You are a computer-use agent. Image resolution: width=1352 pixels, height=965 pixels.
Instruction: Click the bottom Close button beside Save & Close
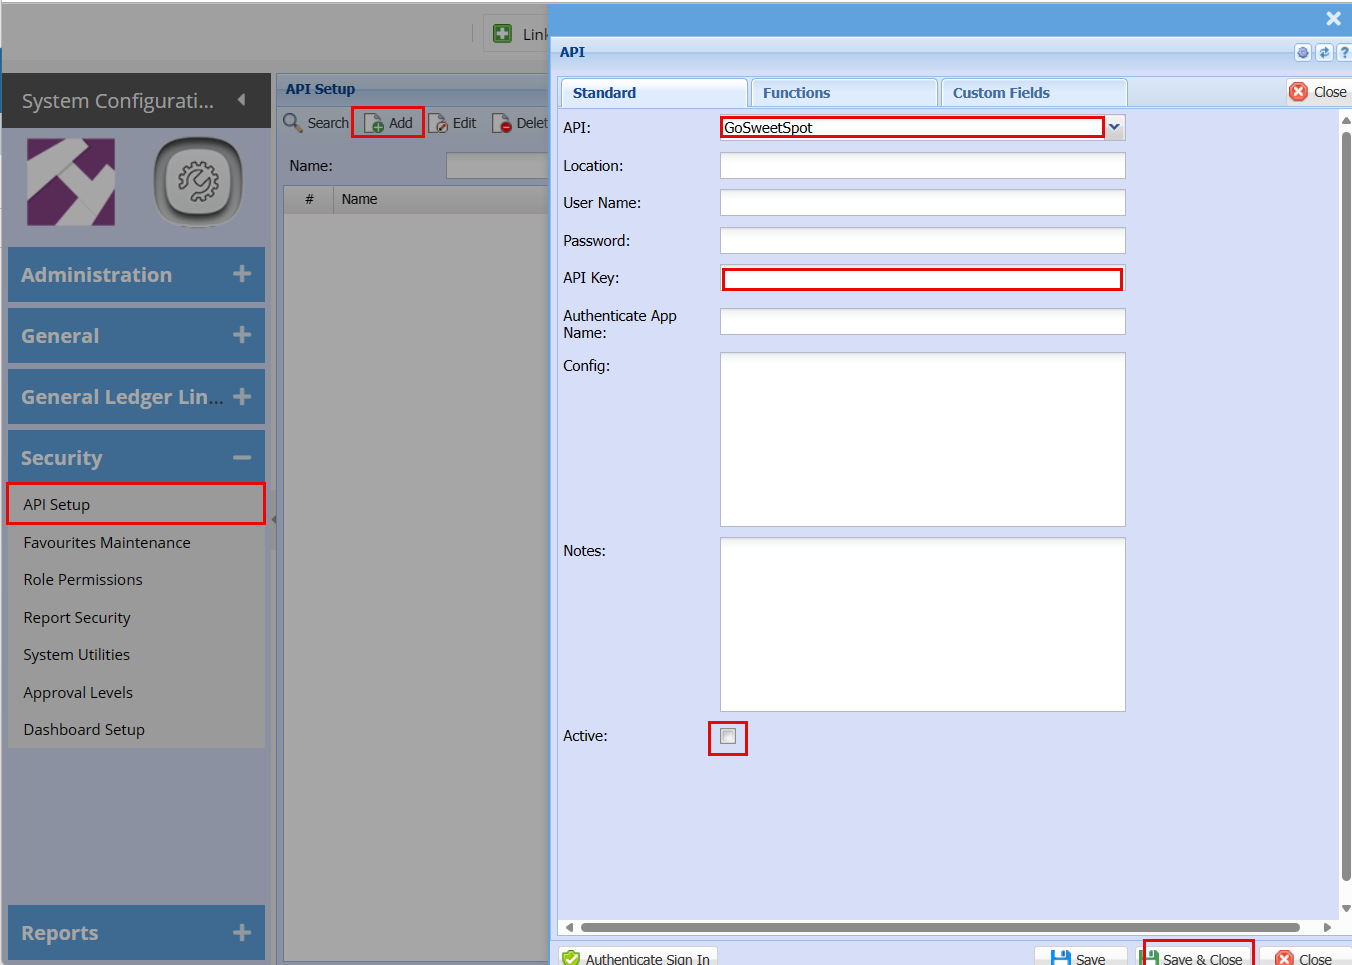point(1305,958)
